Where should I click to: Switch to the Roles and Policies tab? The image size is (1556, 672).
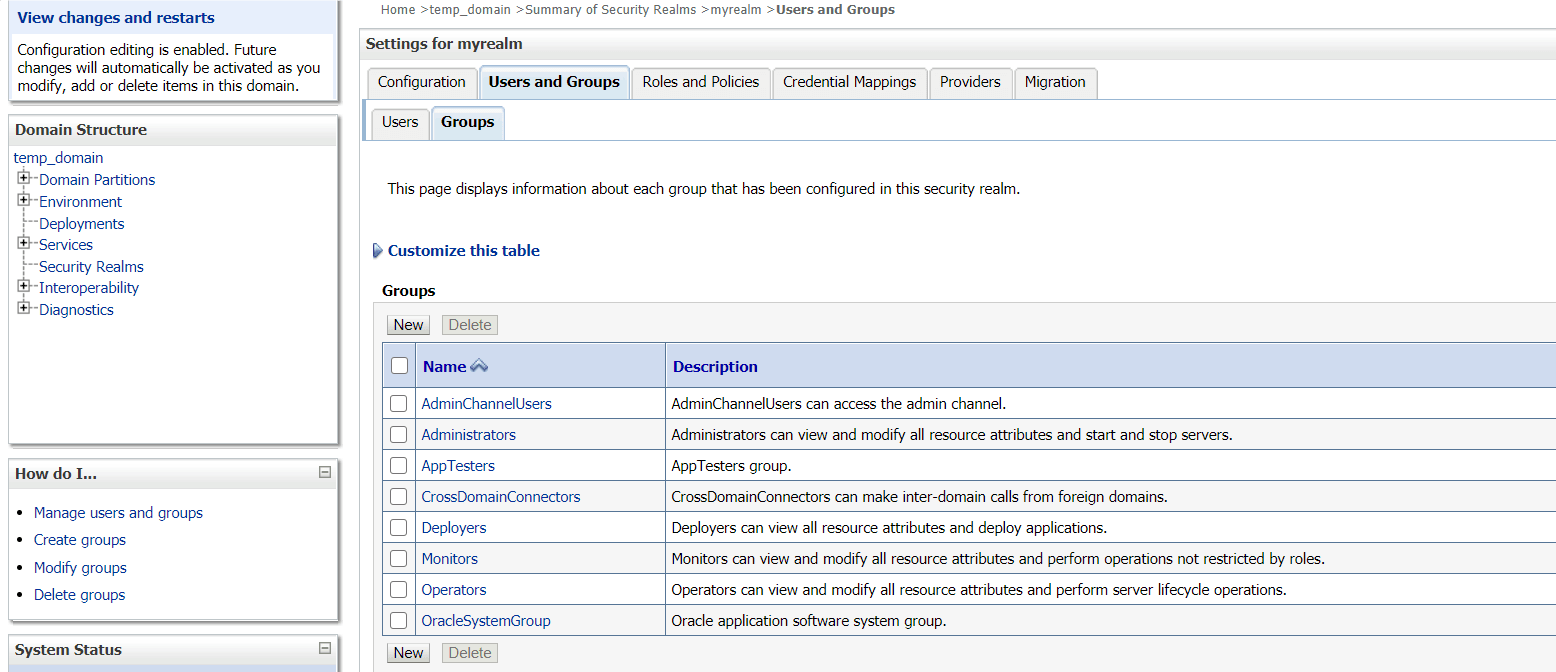(701, 82)
